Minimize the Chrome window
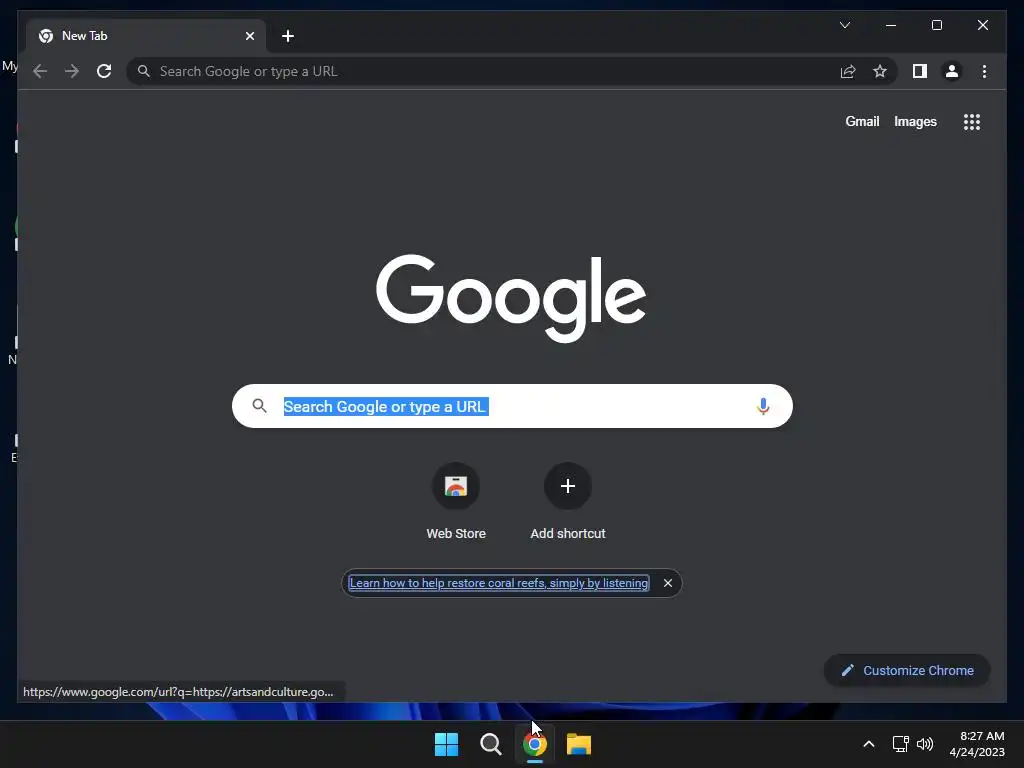The height and width of the screenshot is (768, 1024). click(x=891, y=25)
